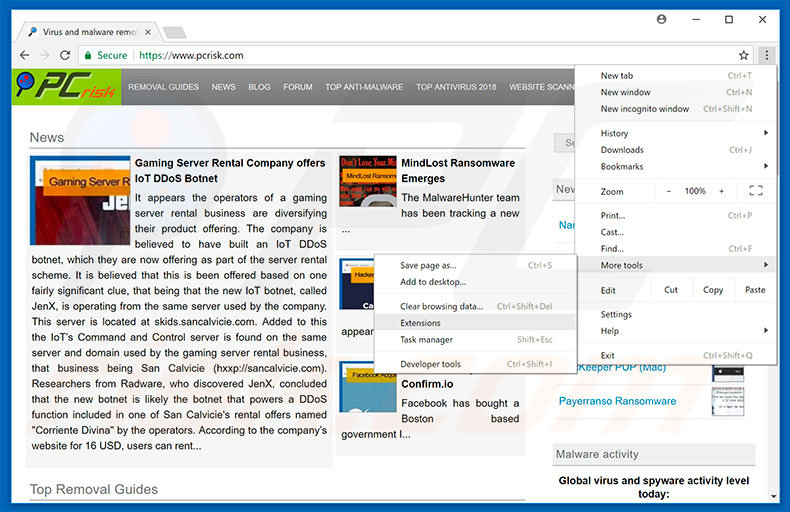The height and width of the screenshot is (512, 790).
Task: Select Add to desktop... in submenu
Action: [x=475, y=282]
